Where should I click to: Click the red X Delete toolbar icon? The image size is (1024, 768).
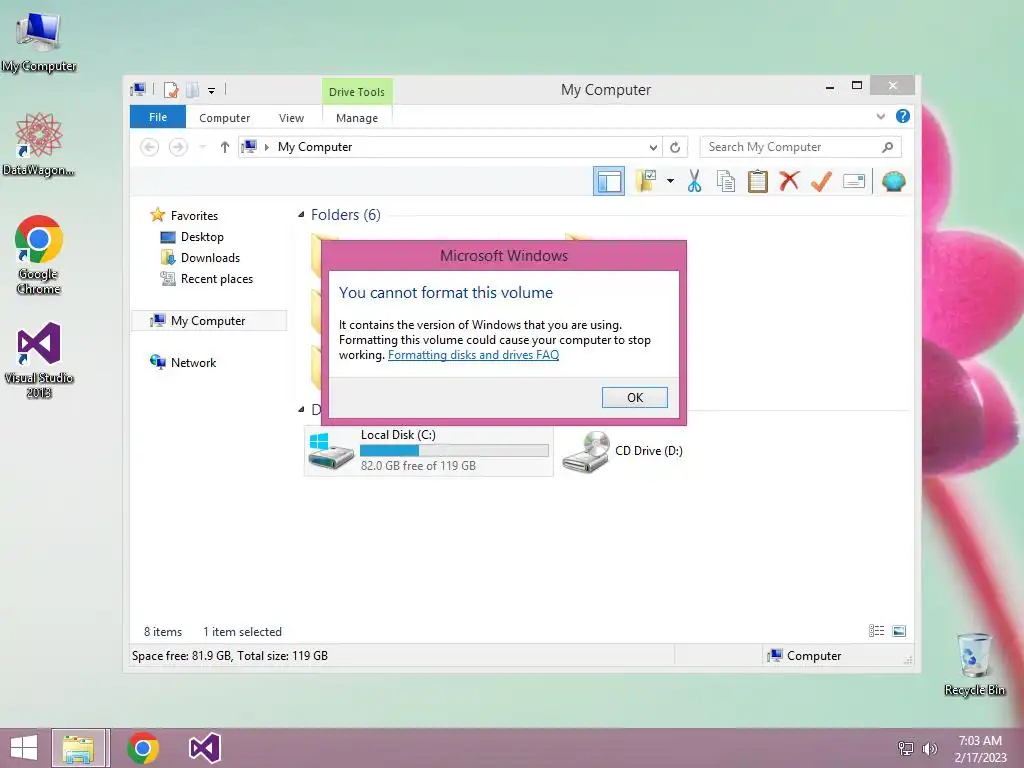[789, 181]
